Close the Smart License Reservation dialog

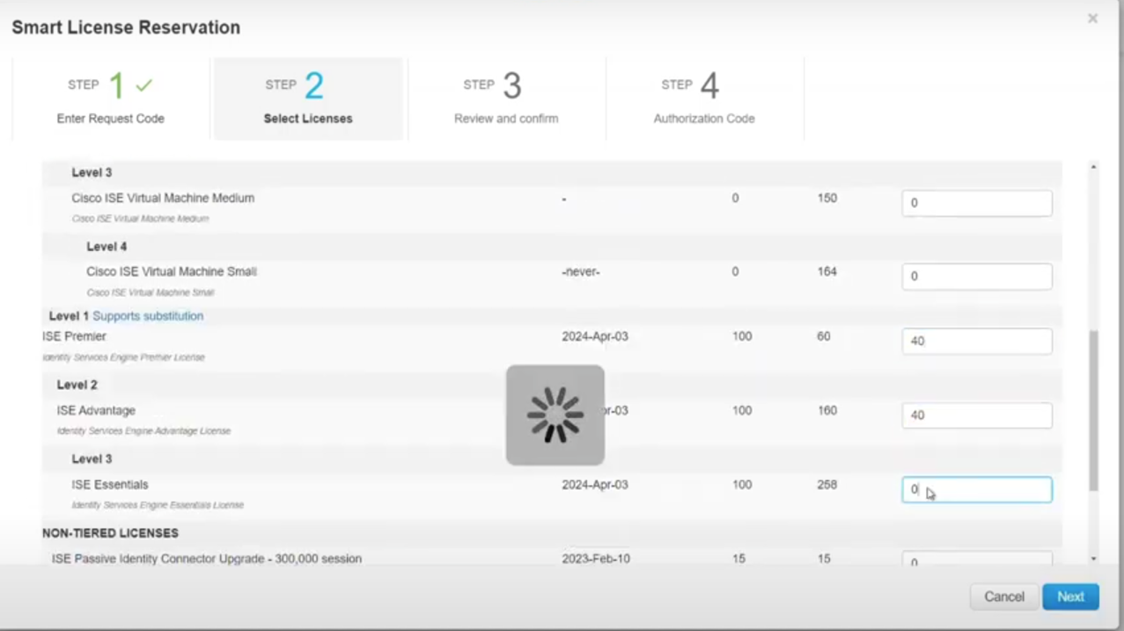click(1092, 19)
